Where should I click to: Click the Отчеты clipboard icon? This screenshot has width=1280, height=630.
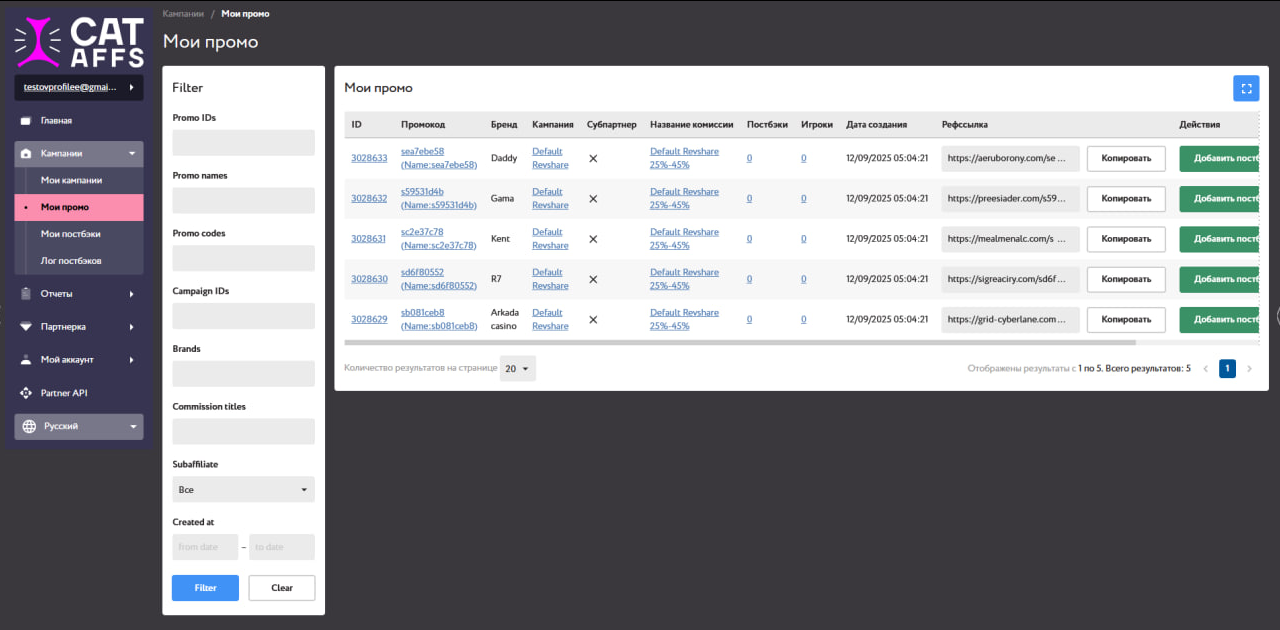[x=26, y=294]
